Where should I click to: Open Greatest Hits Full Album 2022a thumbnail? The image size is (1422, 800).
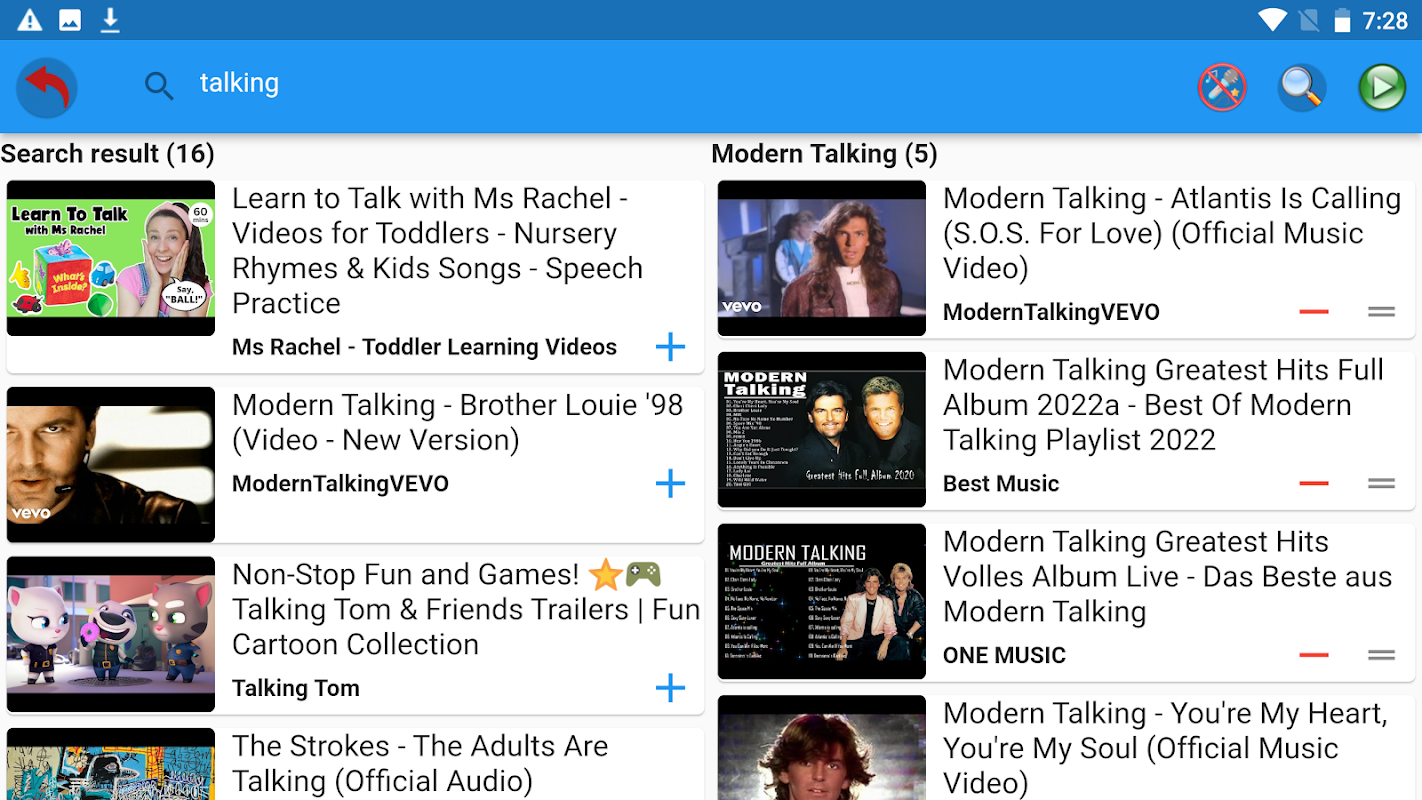(x=822, y=430)
